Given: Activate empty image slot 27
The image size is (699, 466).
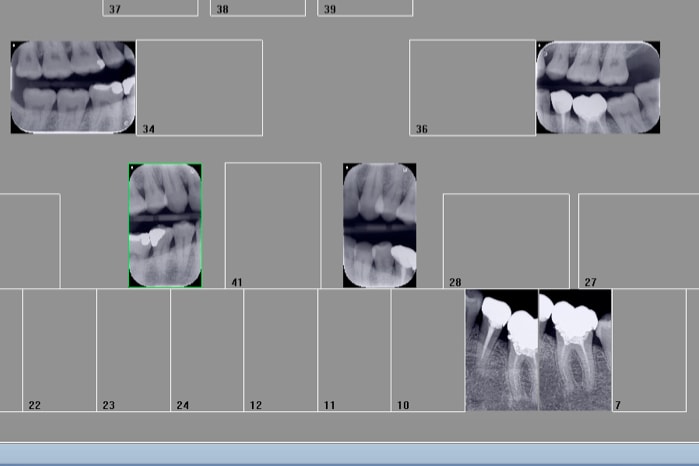Looking at the screenshot, I should (638, 241).
